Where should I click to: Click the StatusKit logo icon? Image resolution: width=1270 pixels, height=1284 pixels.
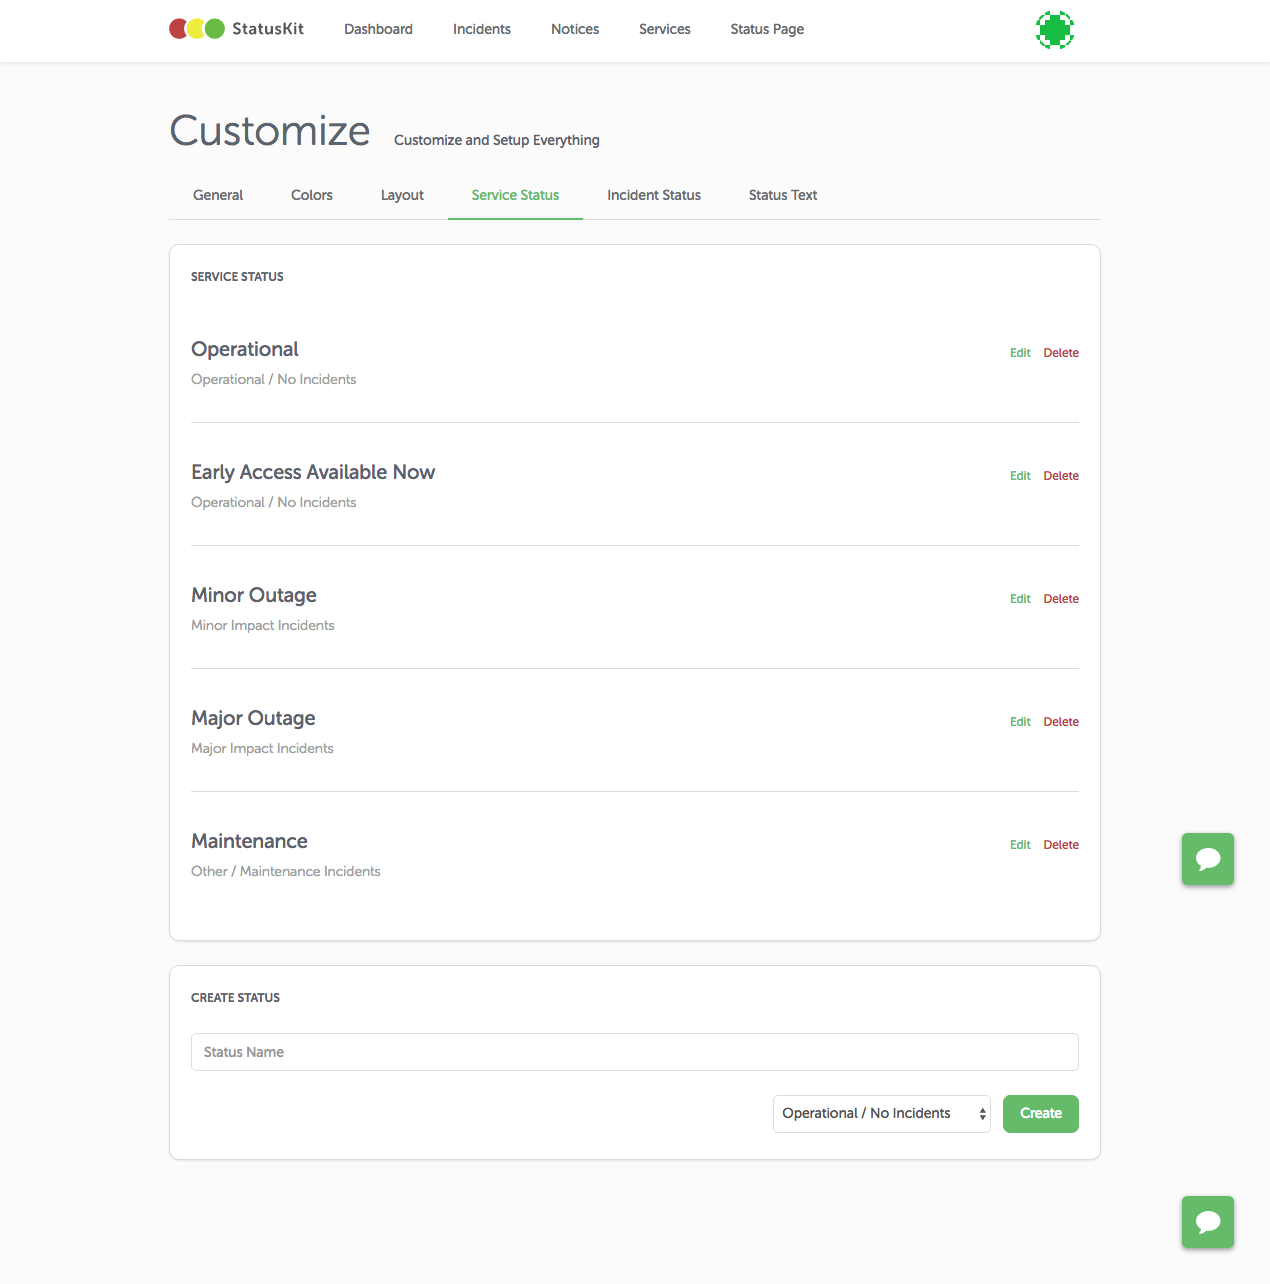click(x=196, y=29)
